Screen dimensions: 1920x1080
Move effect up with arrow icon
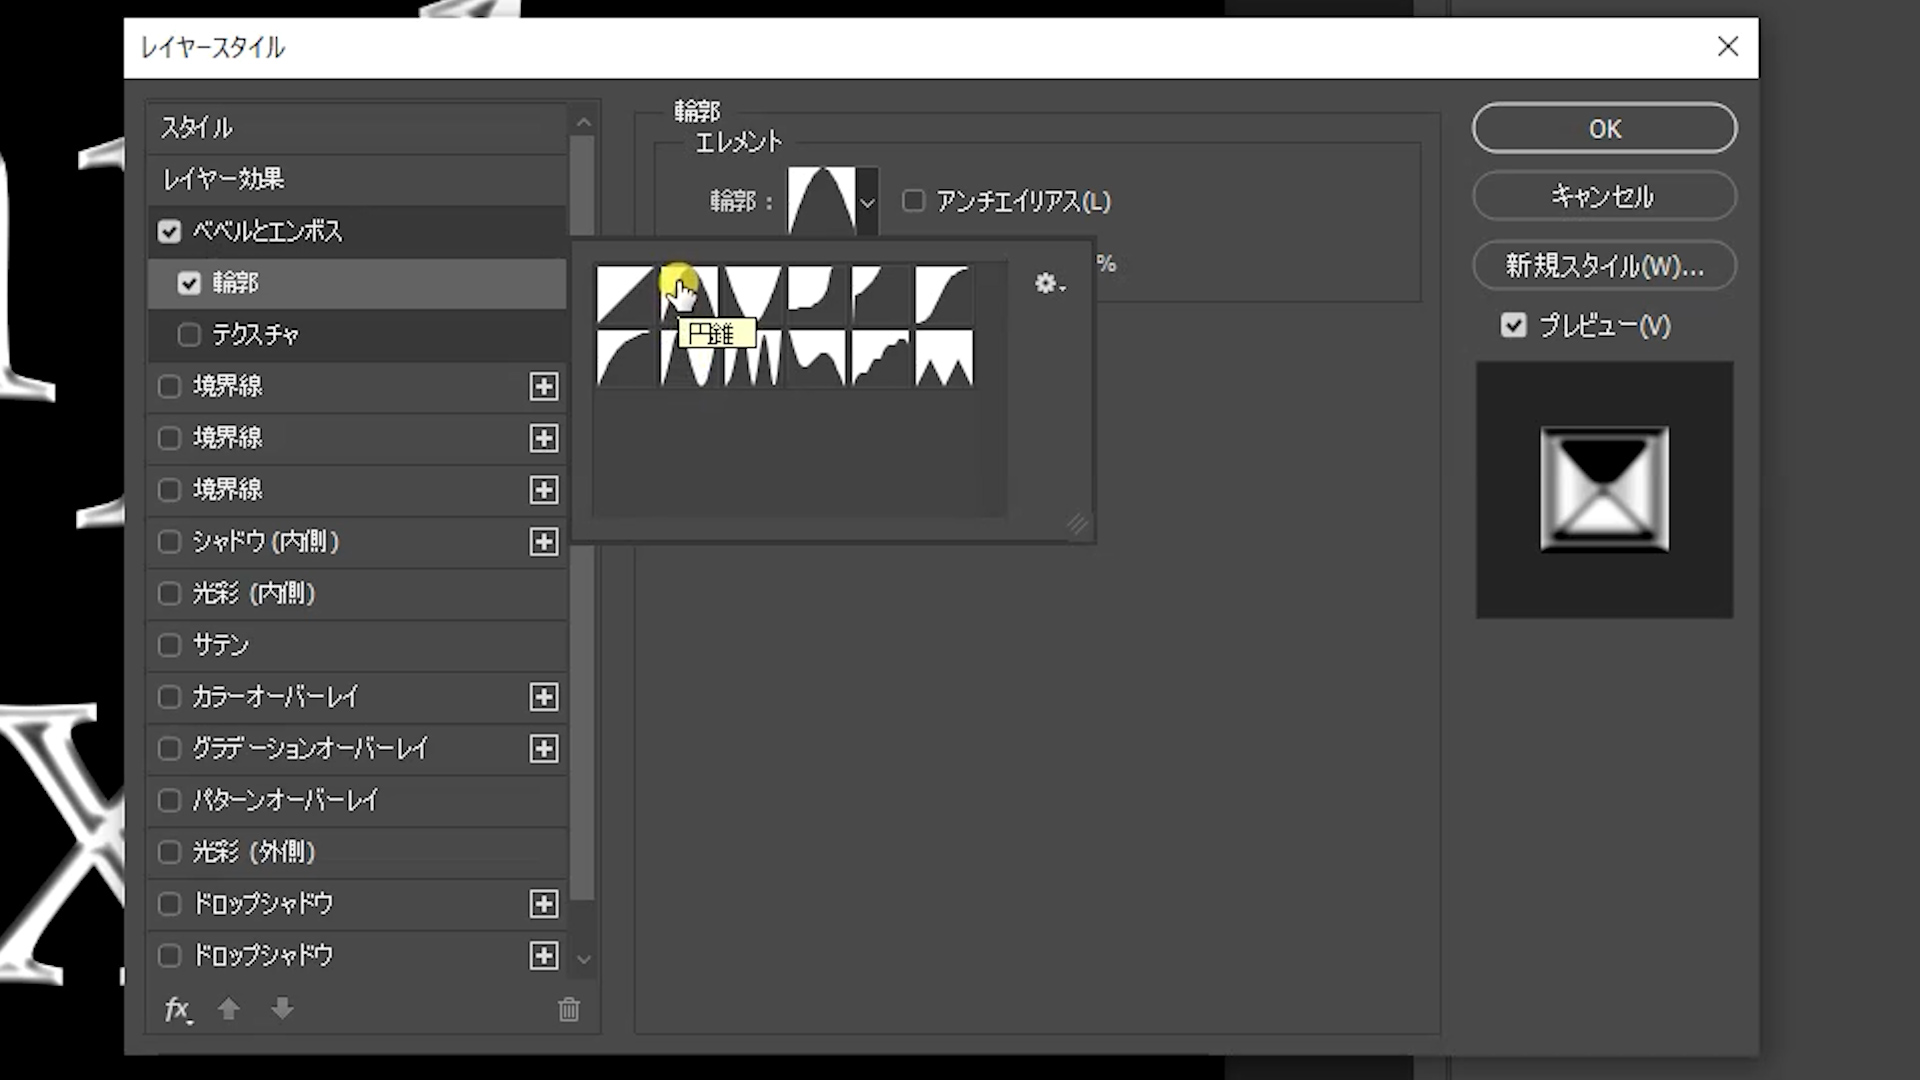[x=229, y=1010]
